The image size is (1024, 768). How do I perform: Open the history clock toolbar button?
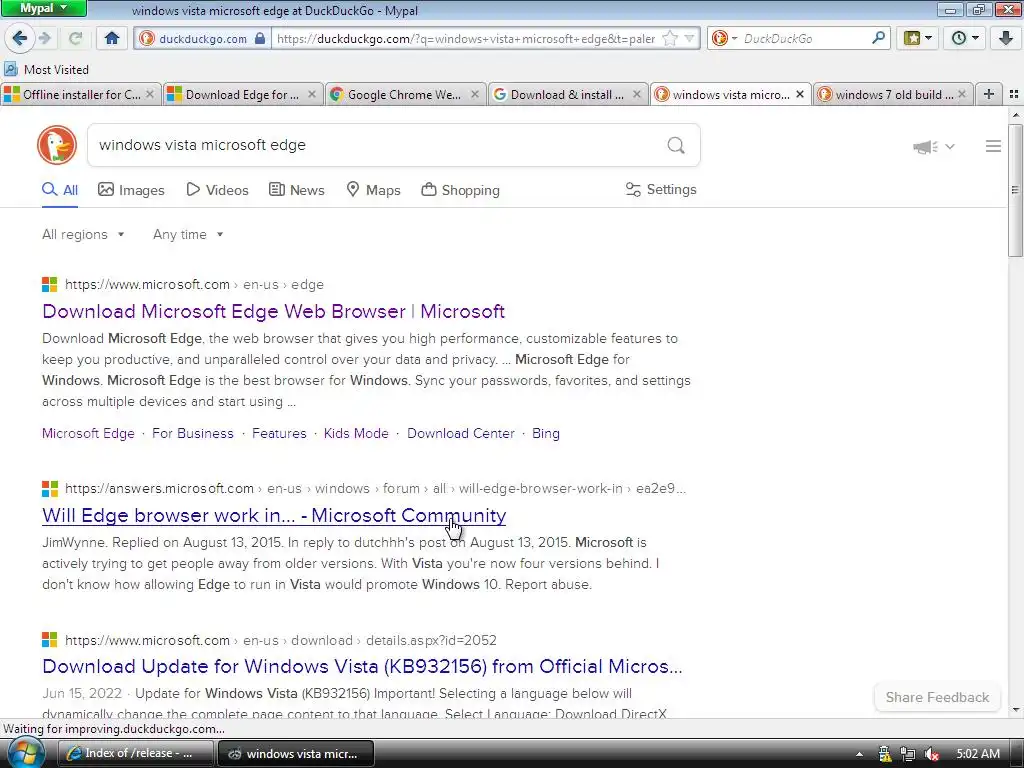pos(965,39)
